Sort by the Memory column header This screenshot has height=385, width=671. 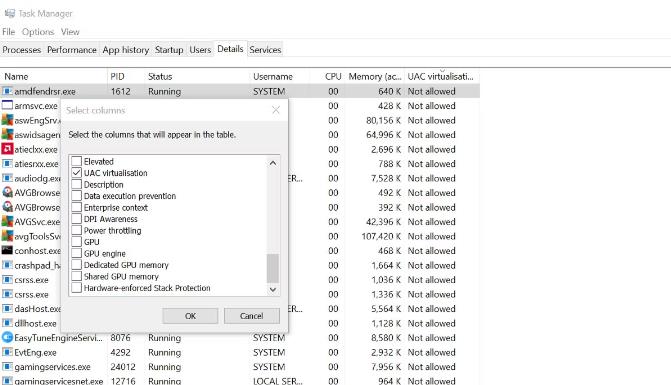tap(375, 77)
